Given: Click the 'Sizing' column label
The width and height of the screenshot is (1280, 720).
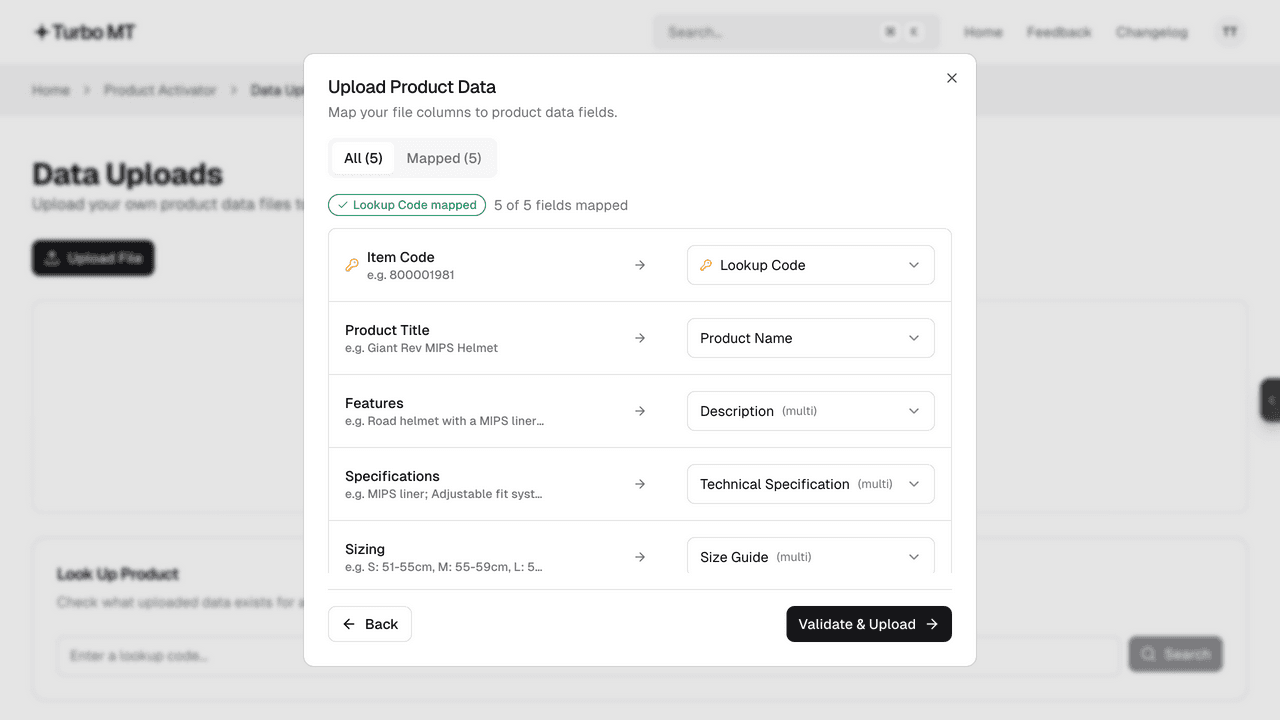Looking at the screenshot, I should pyautogui.click(x=365, y=549).
